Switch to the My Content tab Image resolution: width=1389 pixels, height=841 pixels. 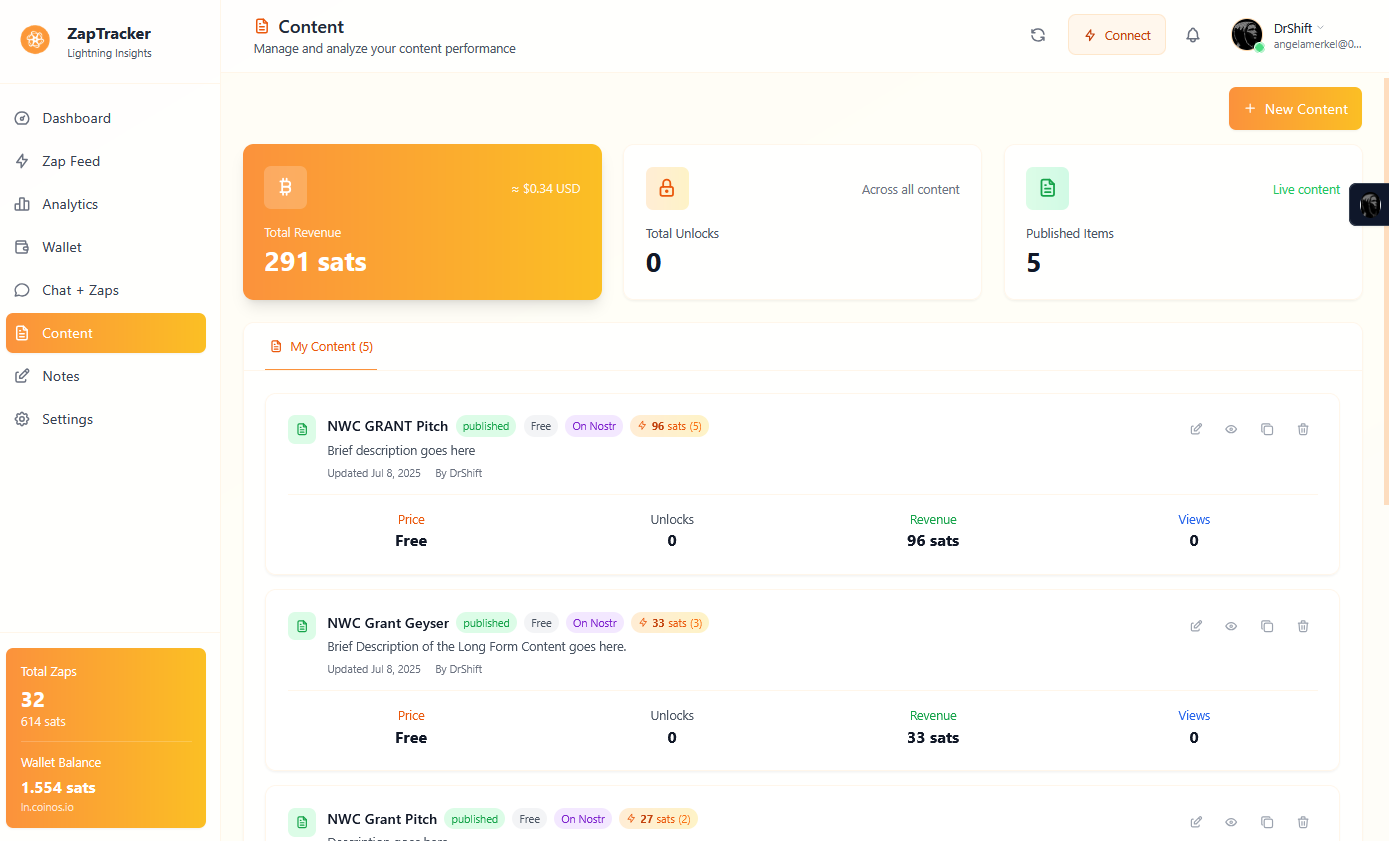pyautogui.click(x=321, y=346)
